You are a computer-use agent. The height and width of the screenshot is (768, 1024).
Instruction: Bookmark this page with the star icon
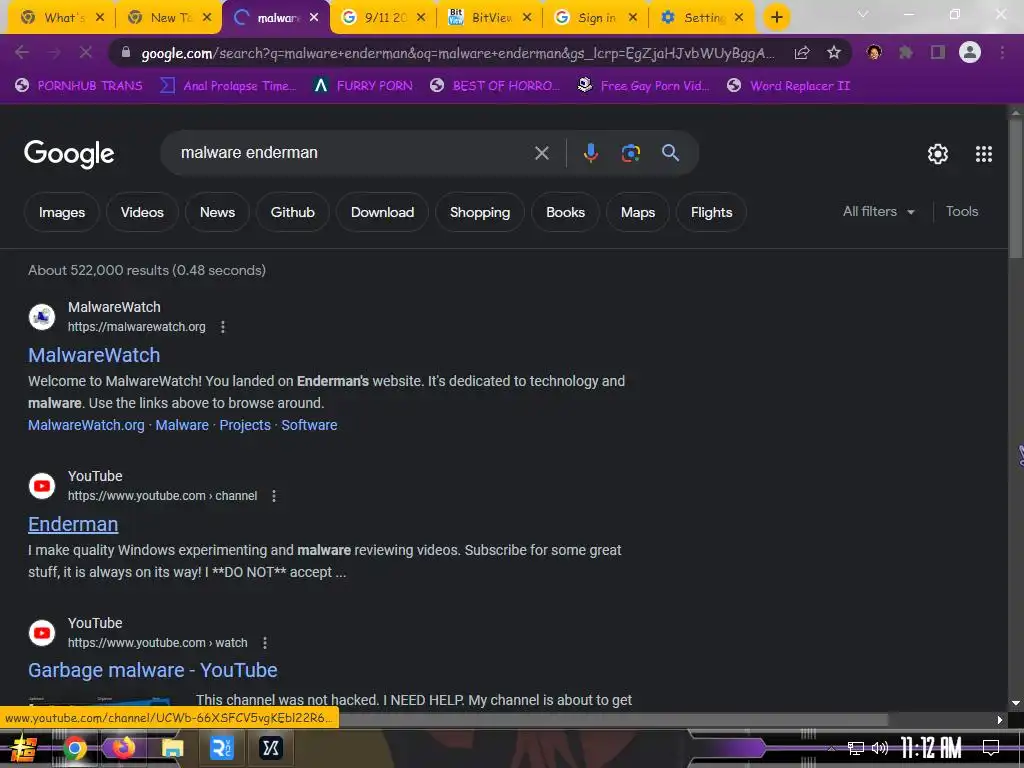pos(834,53)
